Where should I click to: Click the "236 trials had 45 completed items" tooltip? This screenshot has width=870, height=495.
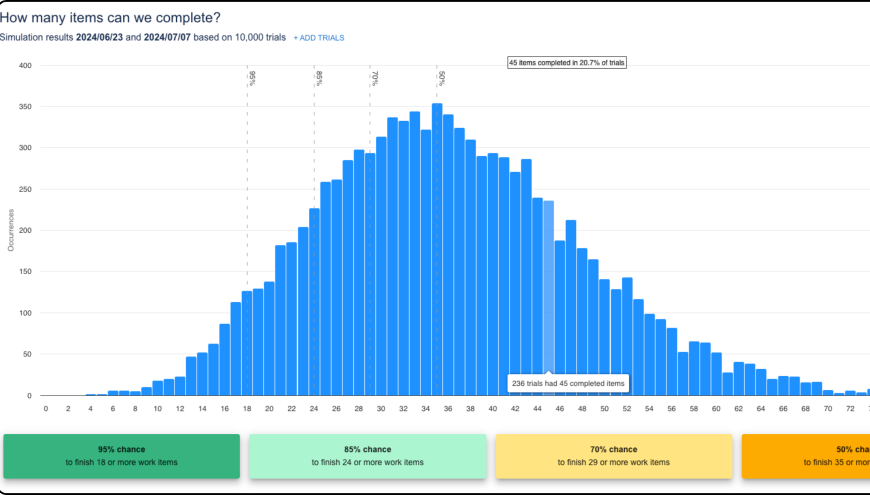(568, 383)
